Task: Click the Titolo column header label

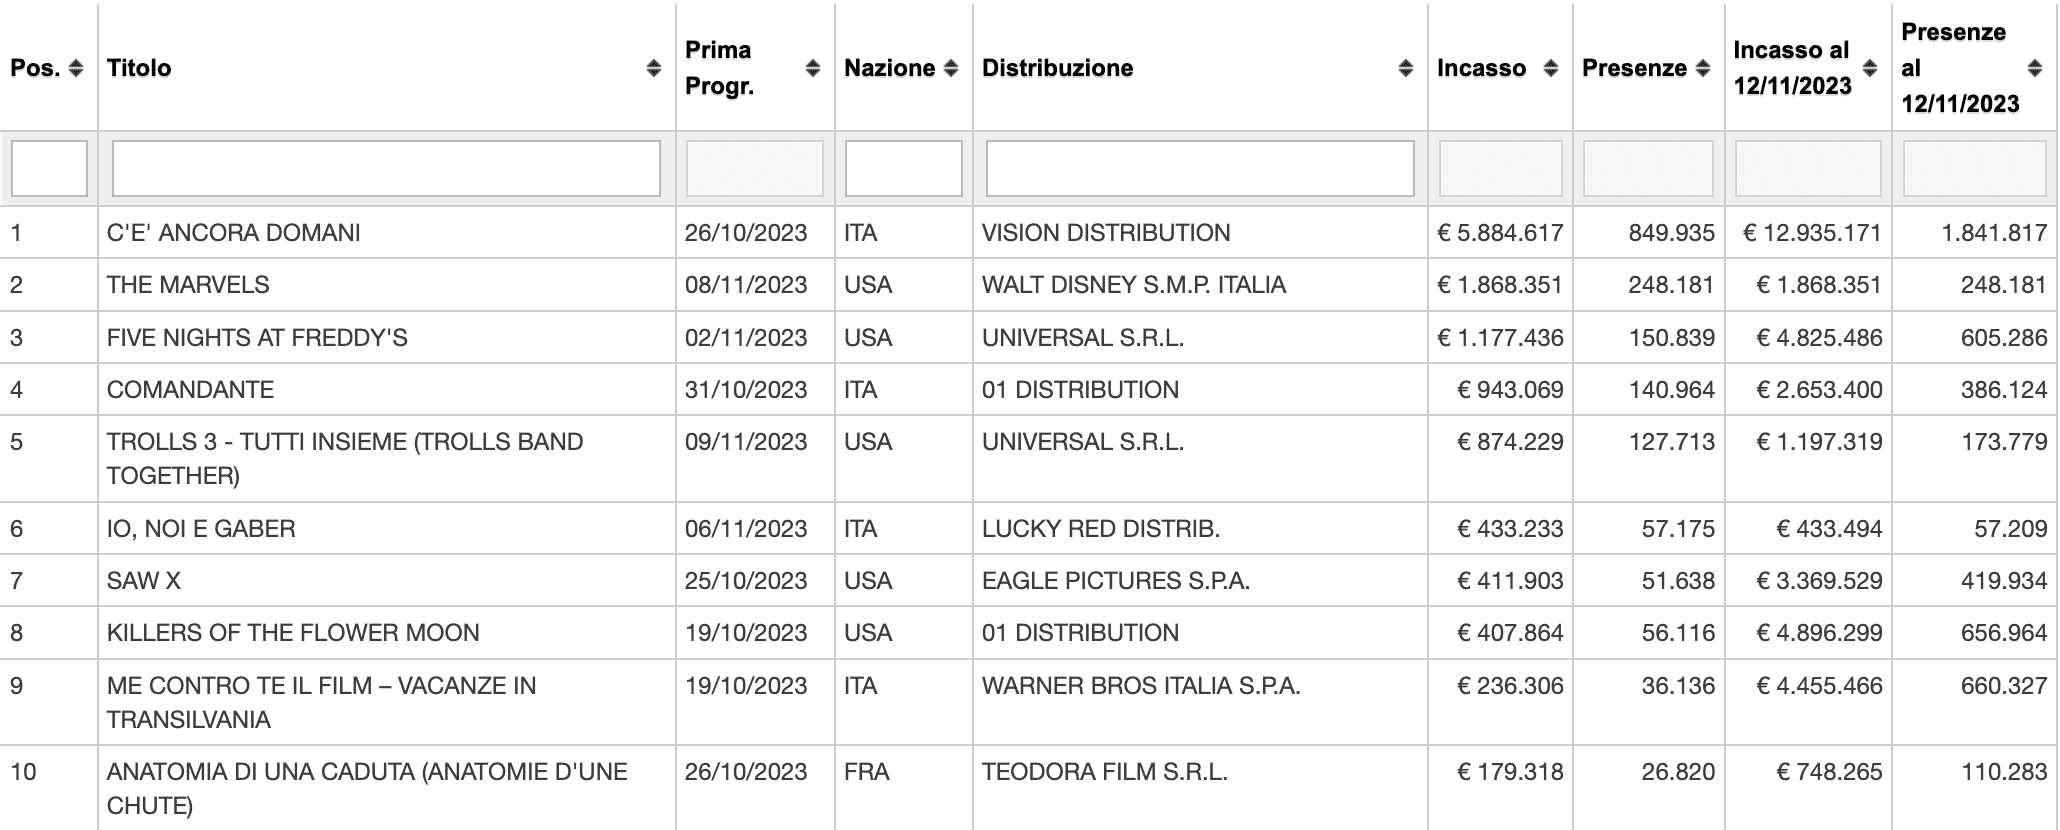Action: [x=139, y=68]
